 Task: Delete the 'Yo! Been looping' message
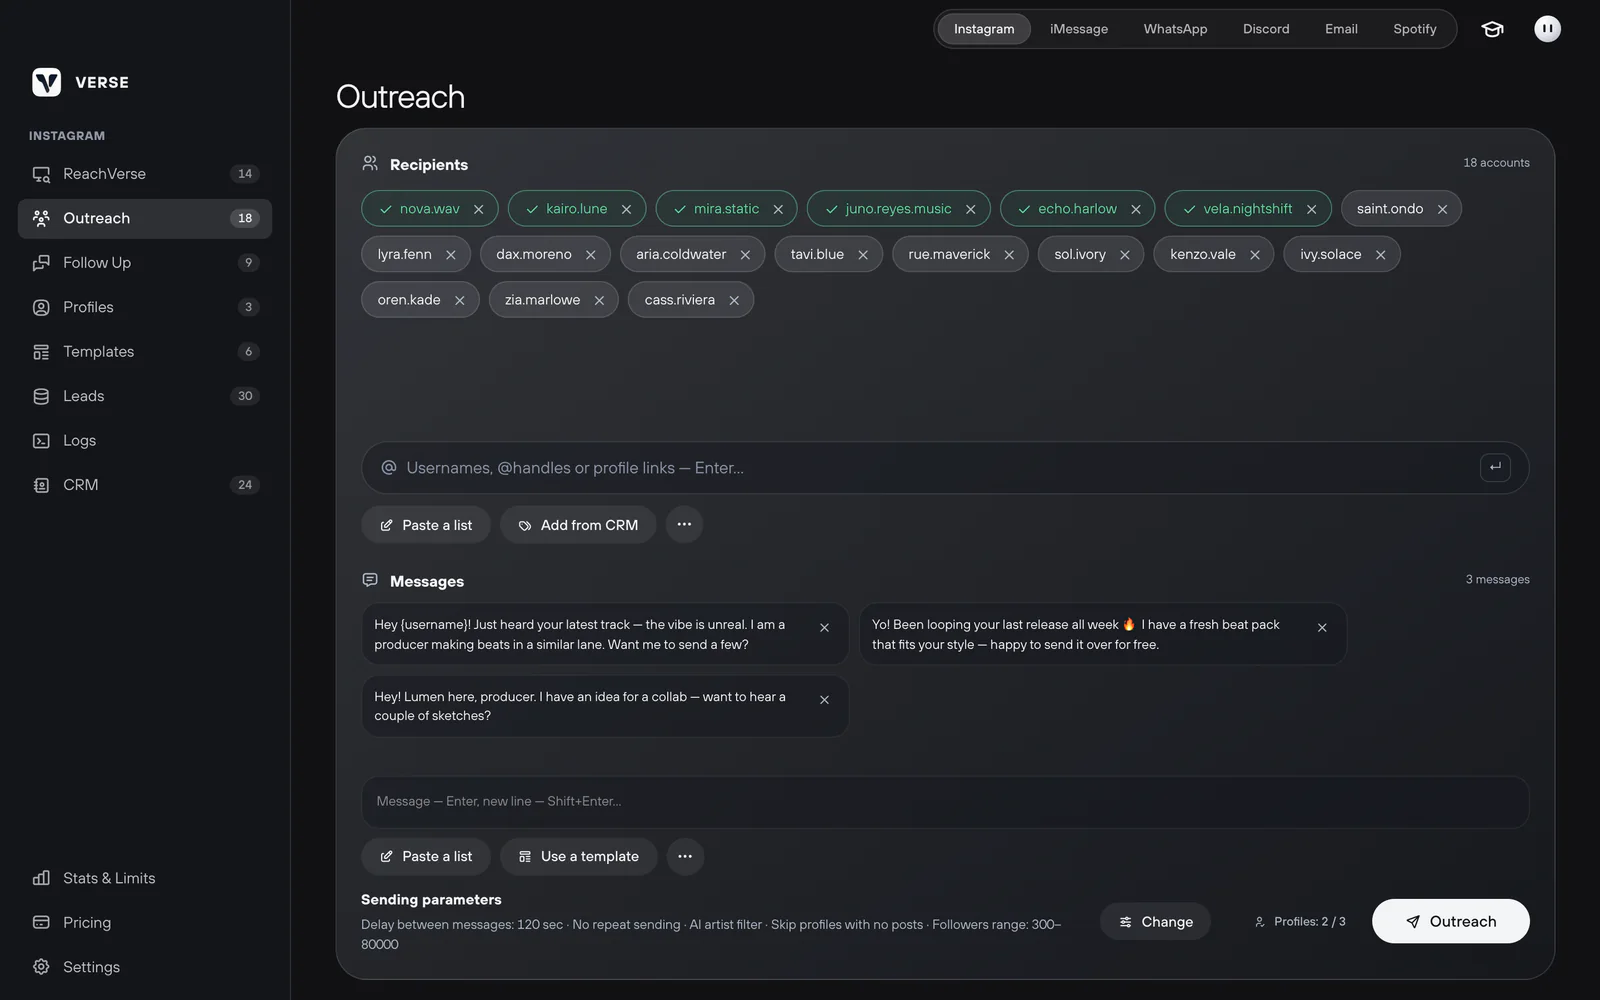click(1322, 628)
